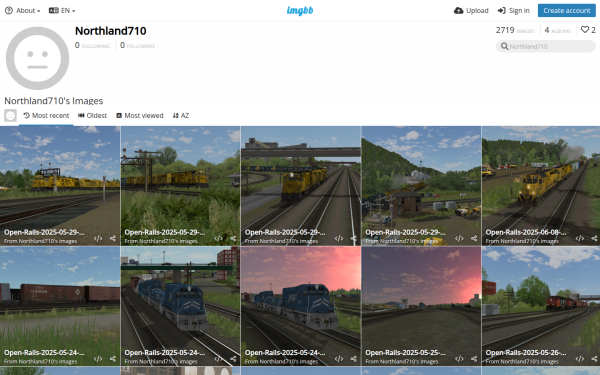Switch to the Most recent tab
The width and height of the screenshot is (600, 375).
point(46,116)
